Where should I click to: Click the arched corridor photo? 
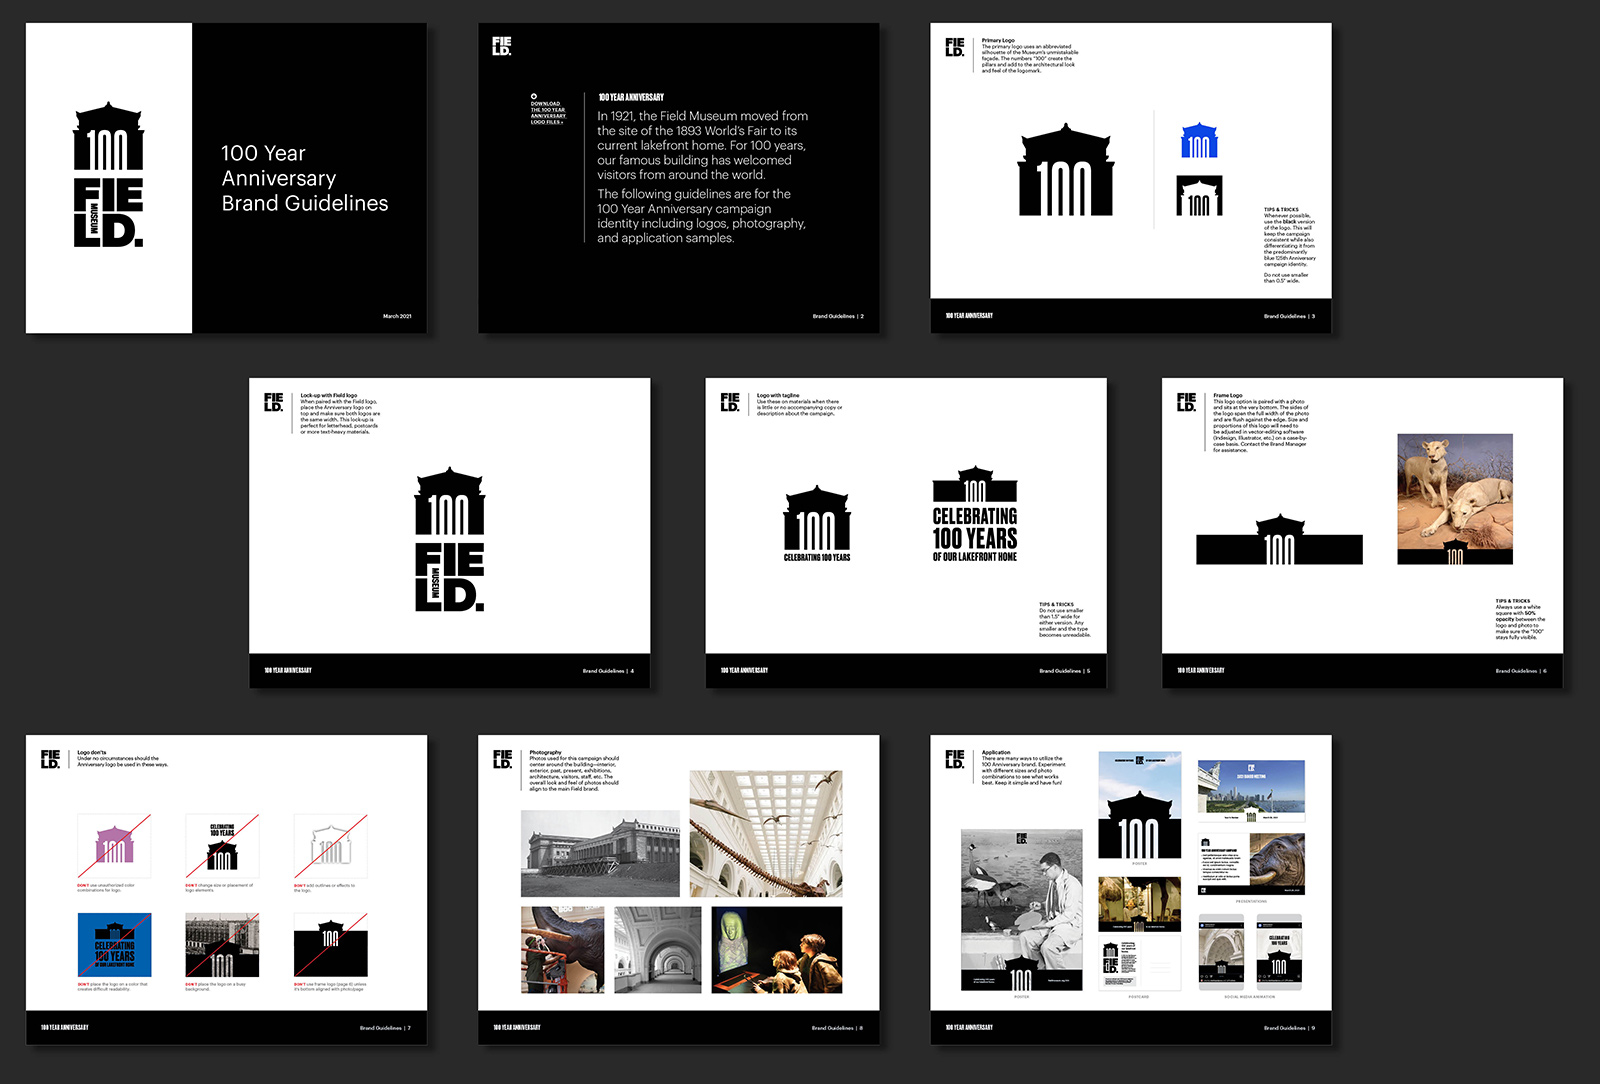point(658,950)
